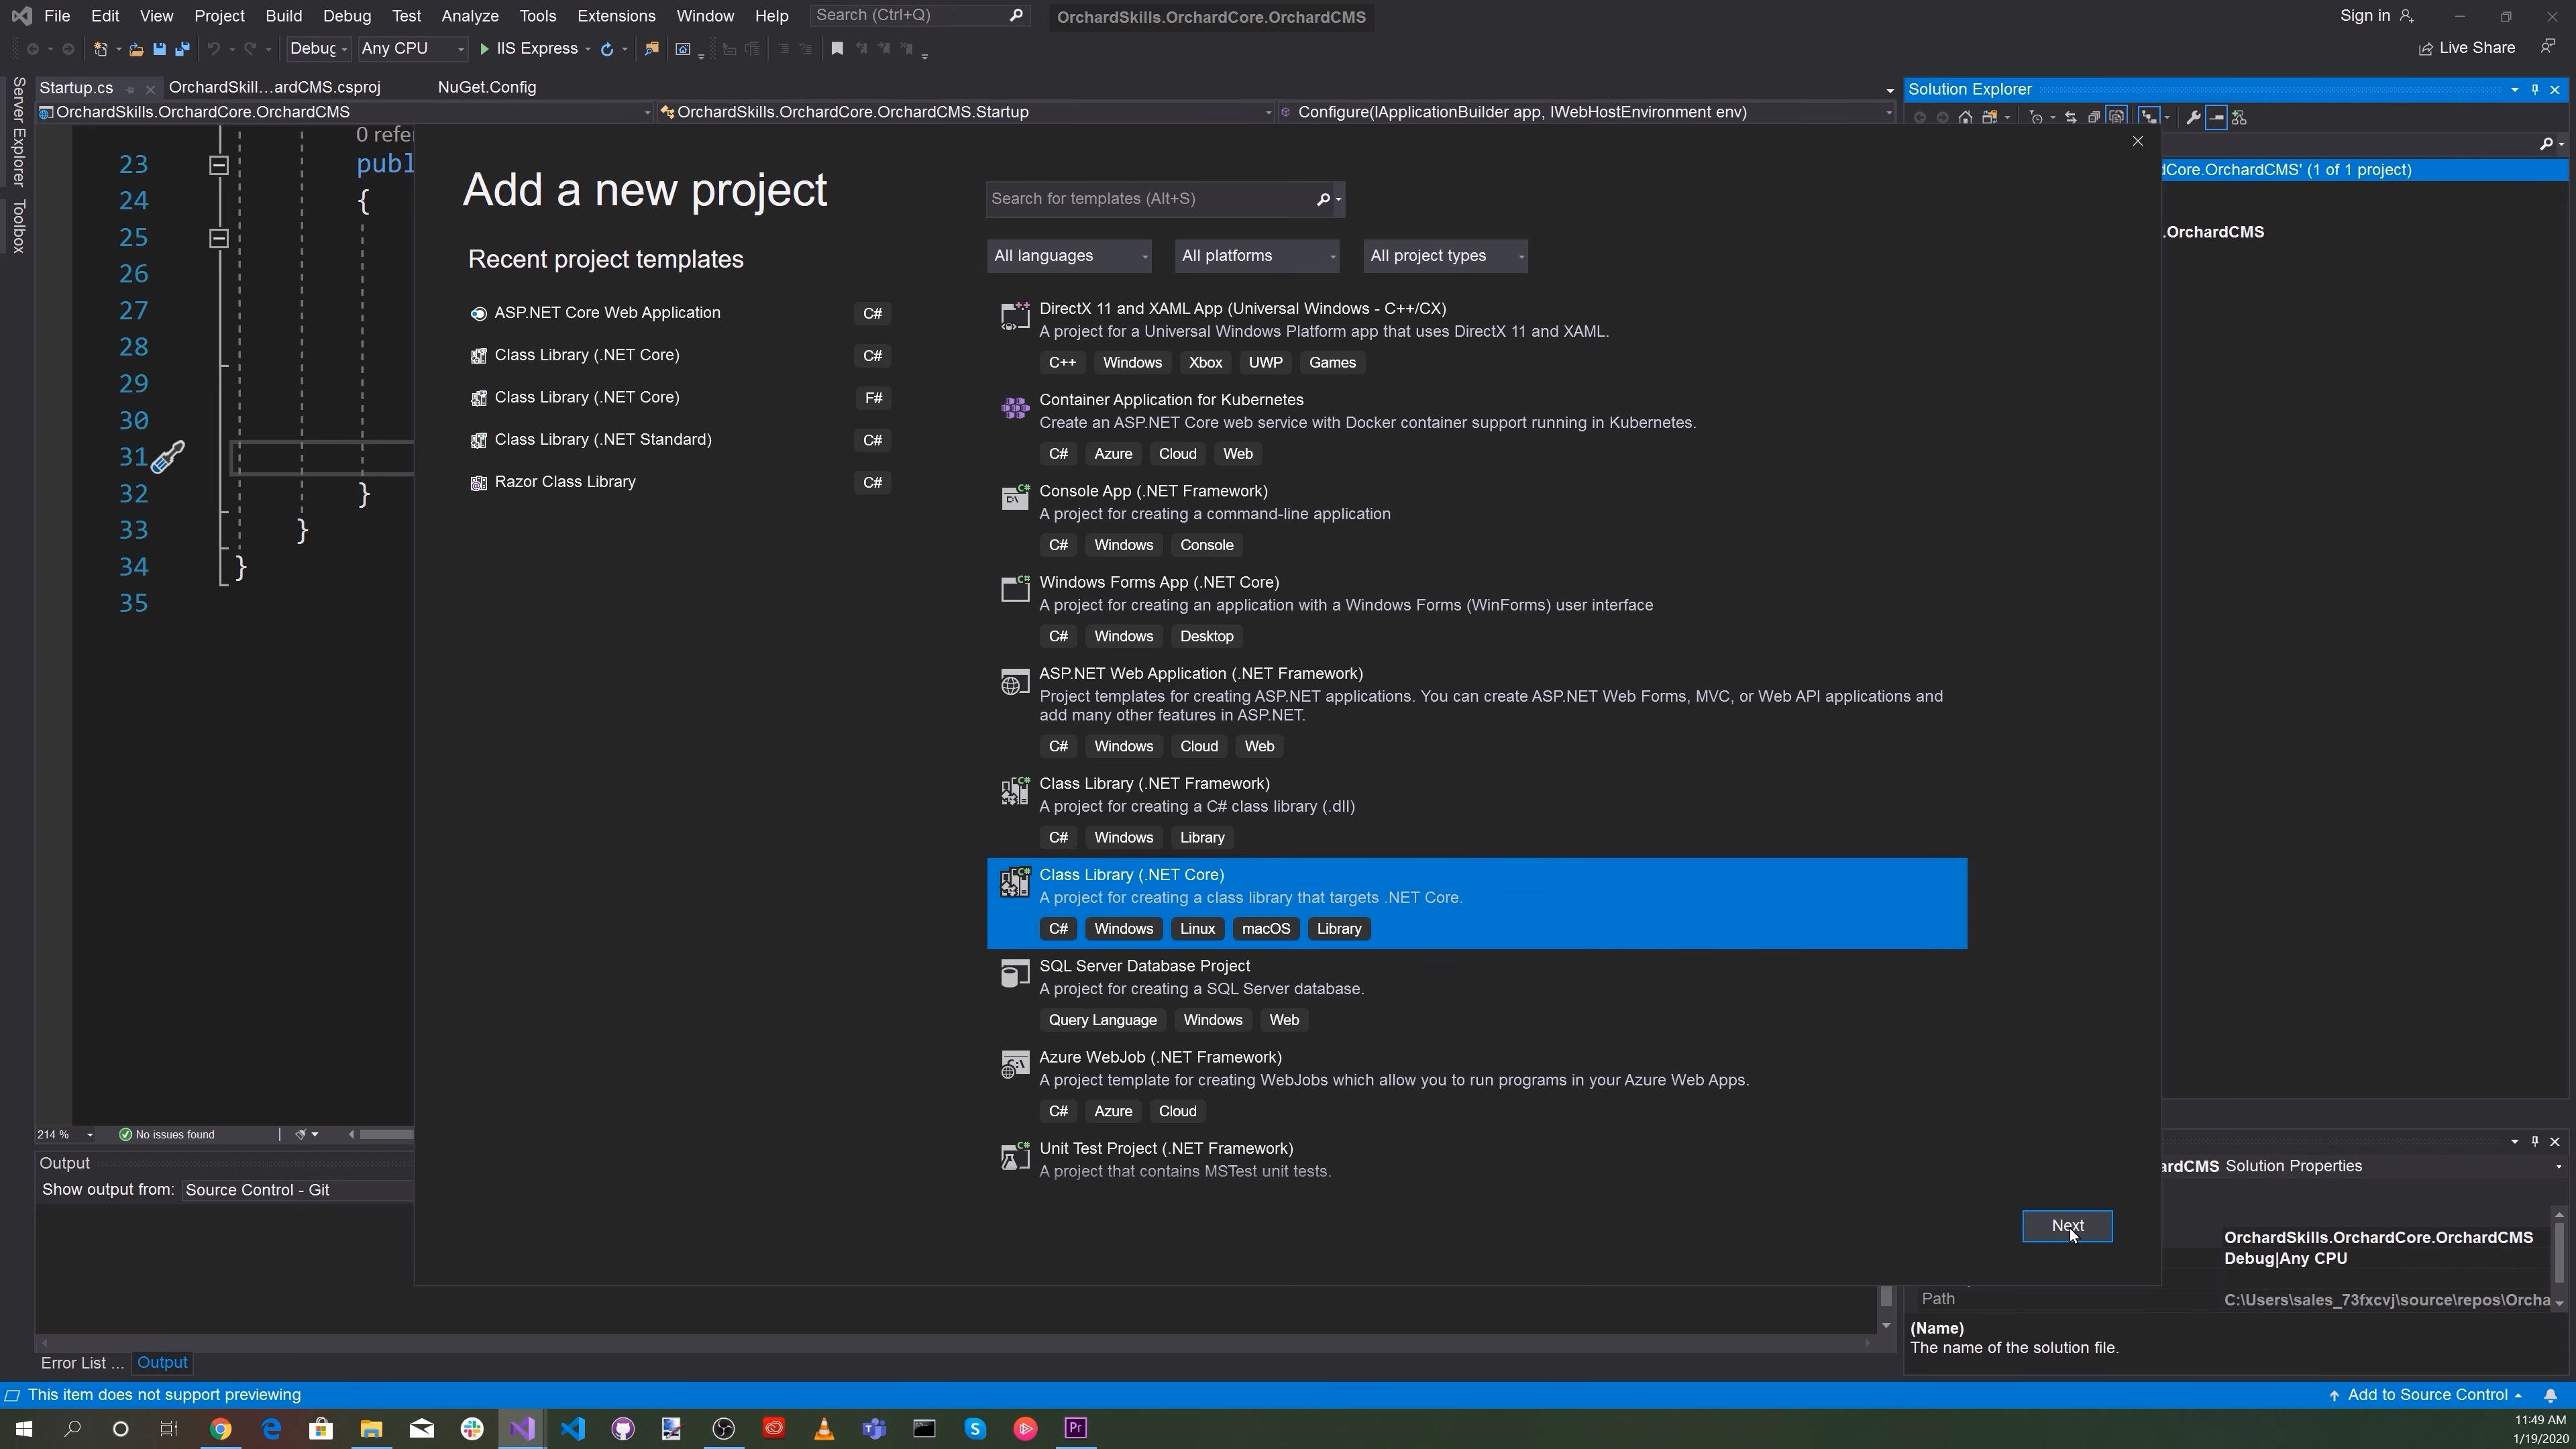Screen dimensions: 2576x1449
Task: Toggle the bookmark toolbar icon
Action: [x=837, y=49]
